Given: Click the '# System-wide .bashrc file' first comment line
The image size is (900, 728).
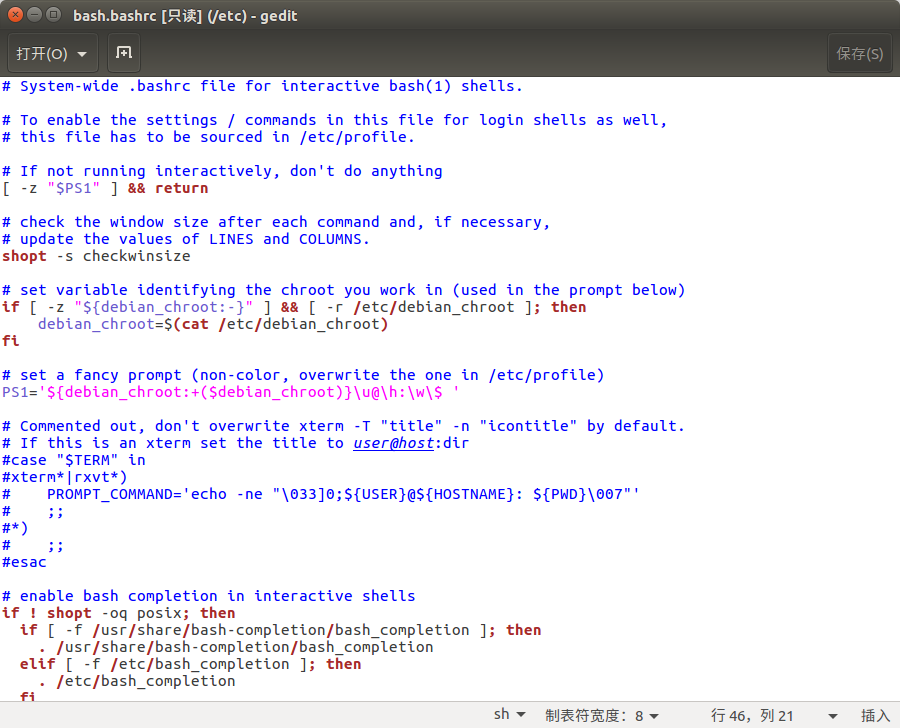Looking at the screenshot, I should pos(262,86).
